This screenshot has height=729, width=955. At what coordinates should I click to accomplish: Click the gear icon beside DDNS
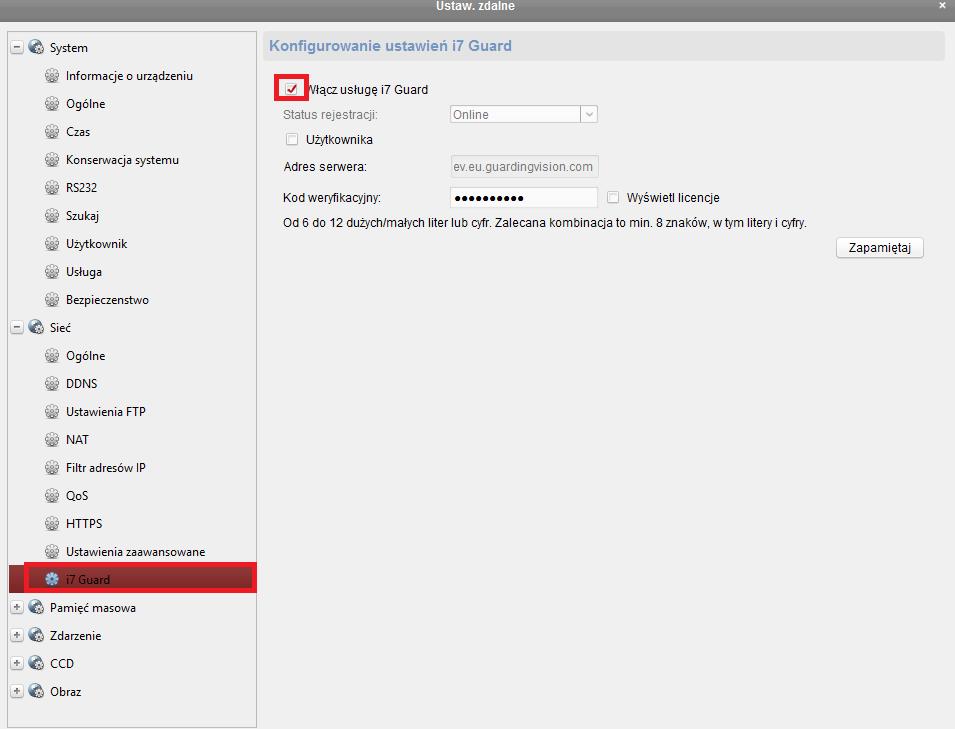click(52, 384)
